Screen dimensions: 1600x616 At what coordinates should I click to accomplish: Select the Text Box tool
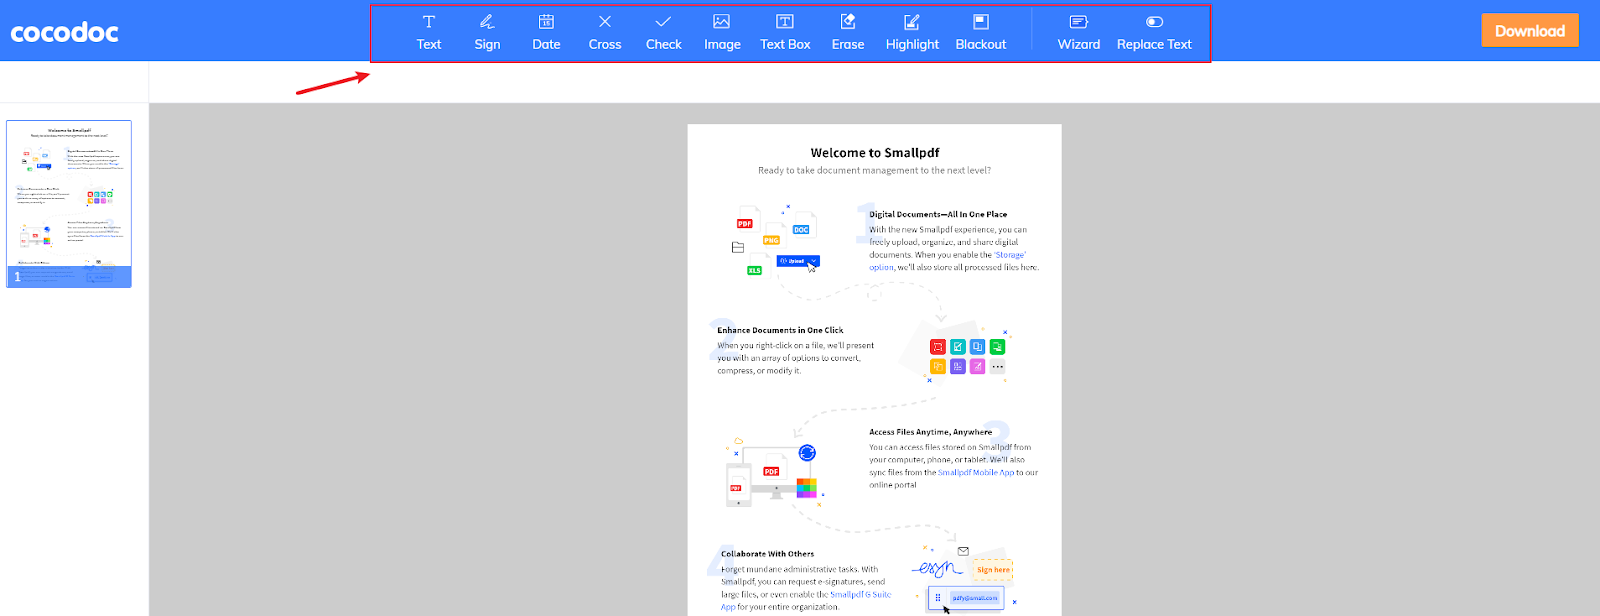(785, 32)
